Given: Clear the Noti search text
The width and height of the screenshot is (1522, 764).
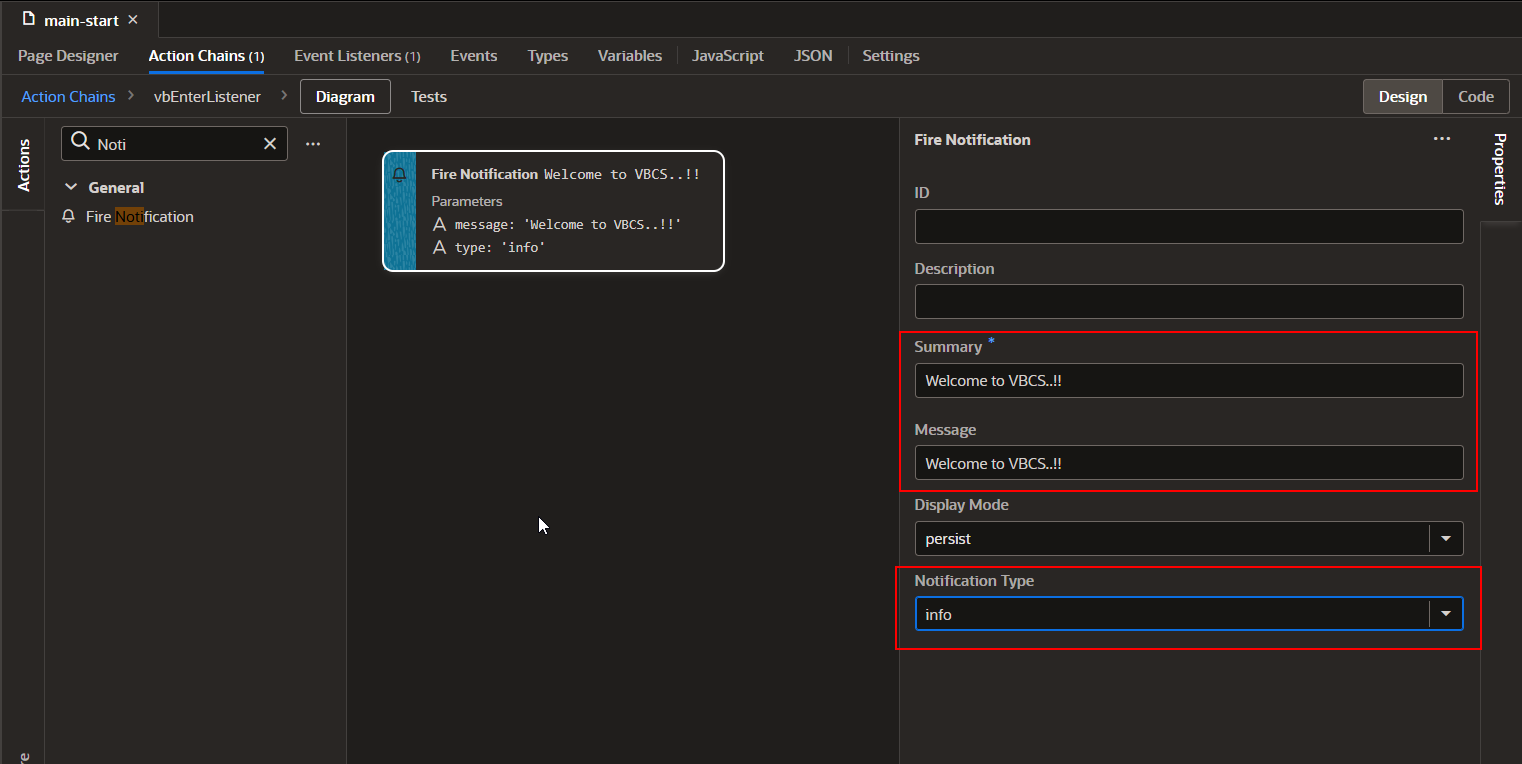Looking at the screenshot, I should (x=270, y=144).
